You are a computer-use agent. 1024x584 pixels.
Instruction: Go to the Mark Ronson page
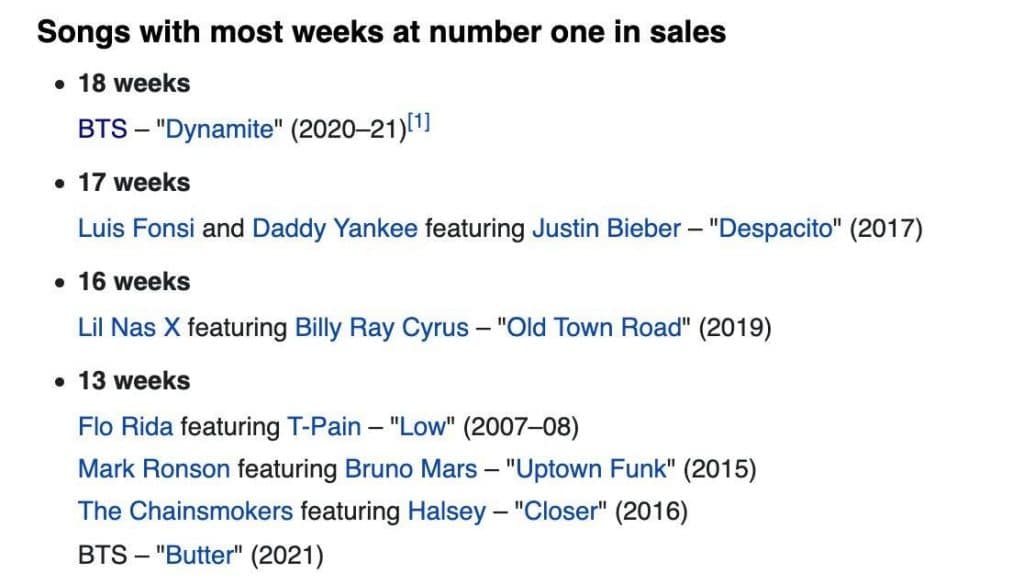154,469
